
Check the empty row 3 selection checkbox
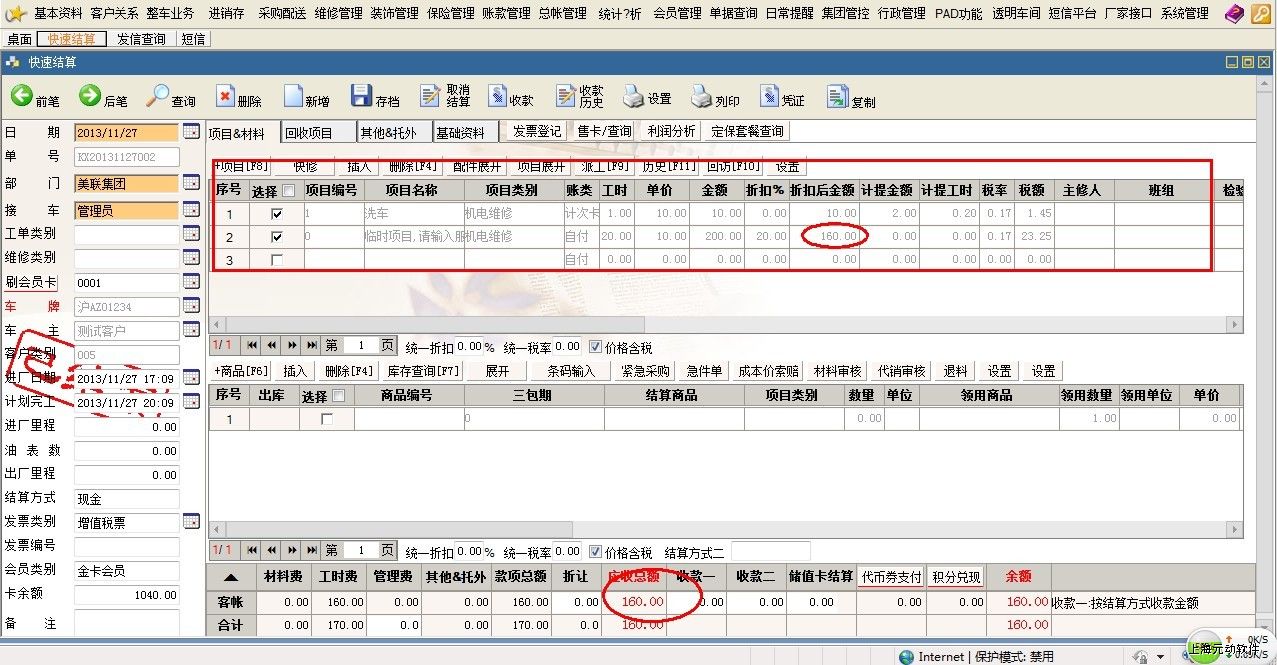(277, 260)
